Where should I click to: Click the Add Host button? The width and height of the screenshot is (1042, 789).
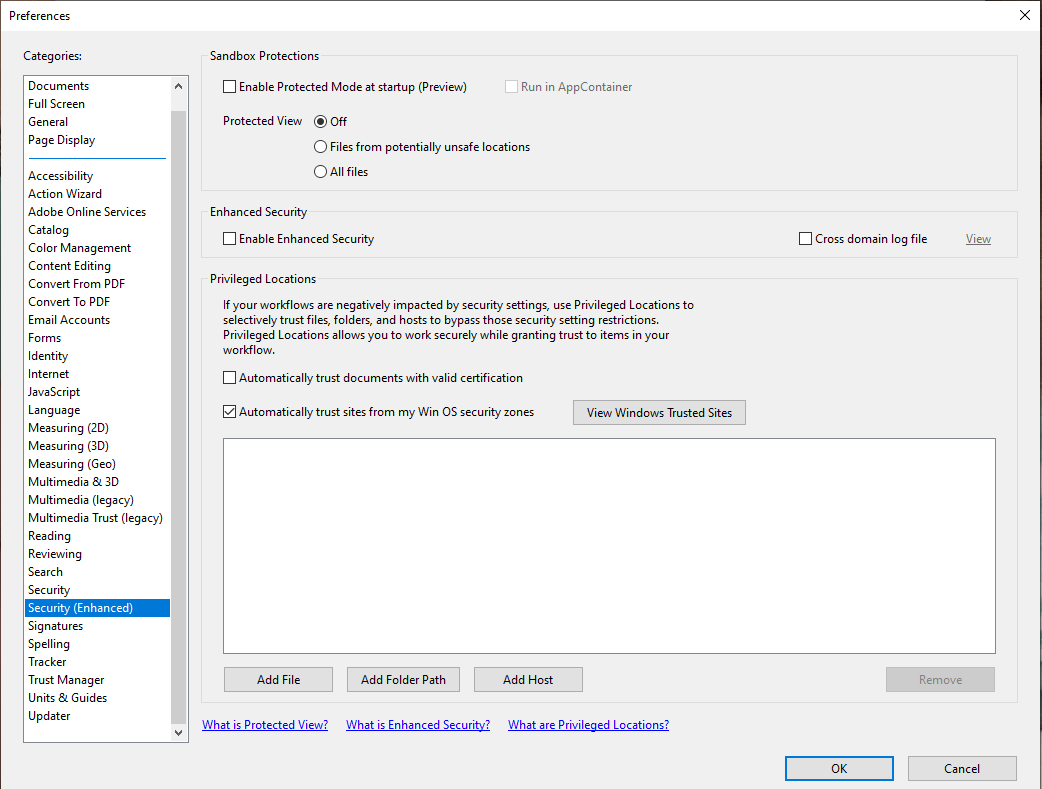click(x=528, y=679)
